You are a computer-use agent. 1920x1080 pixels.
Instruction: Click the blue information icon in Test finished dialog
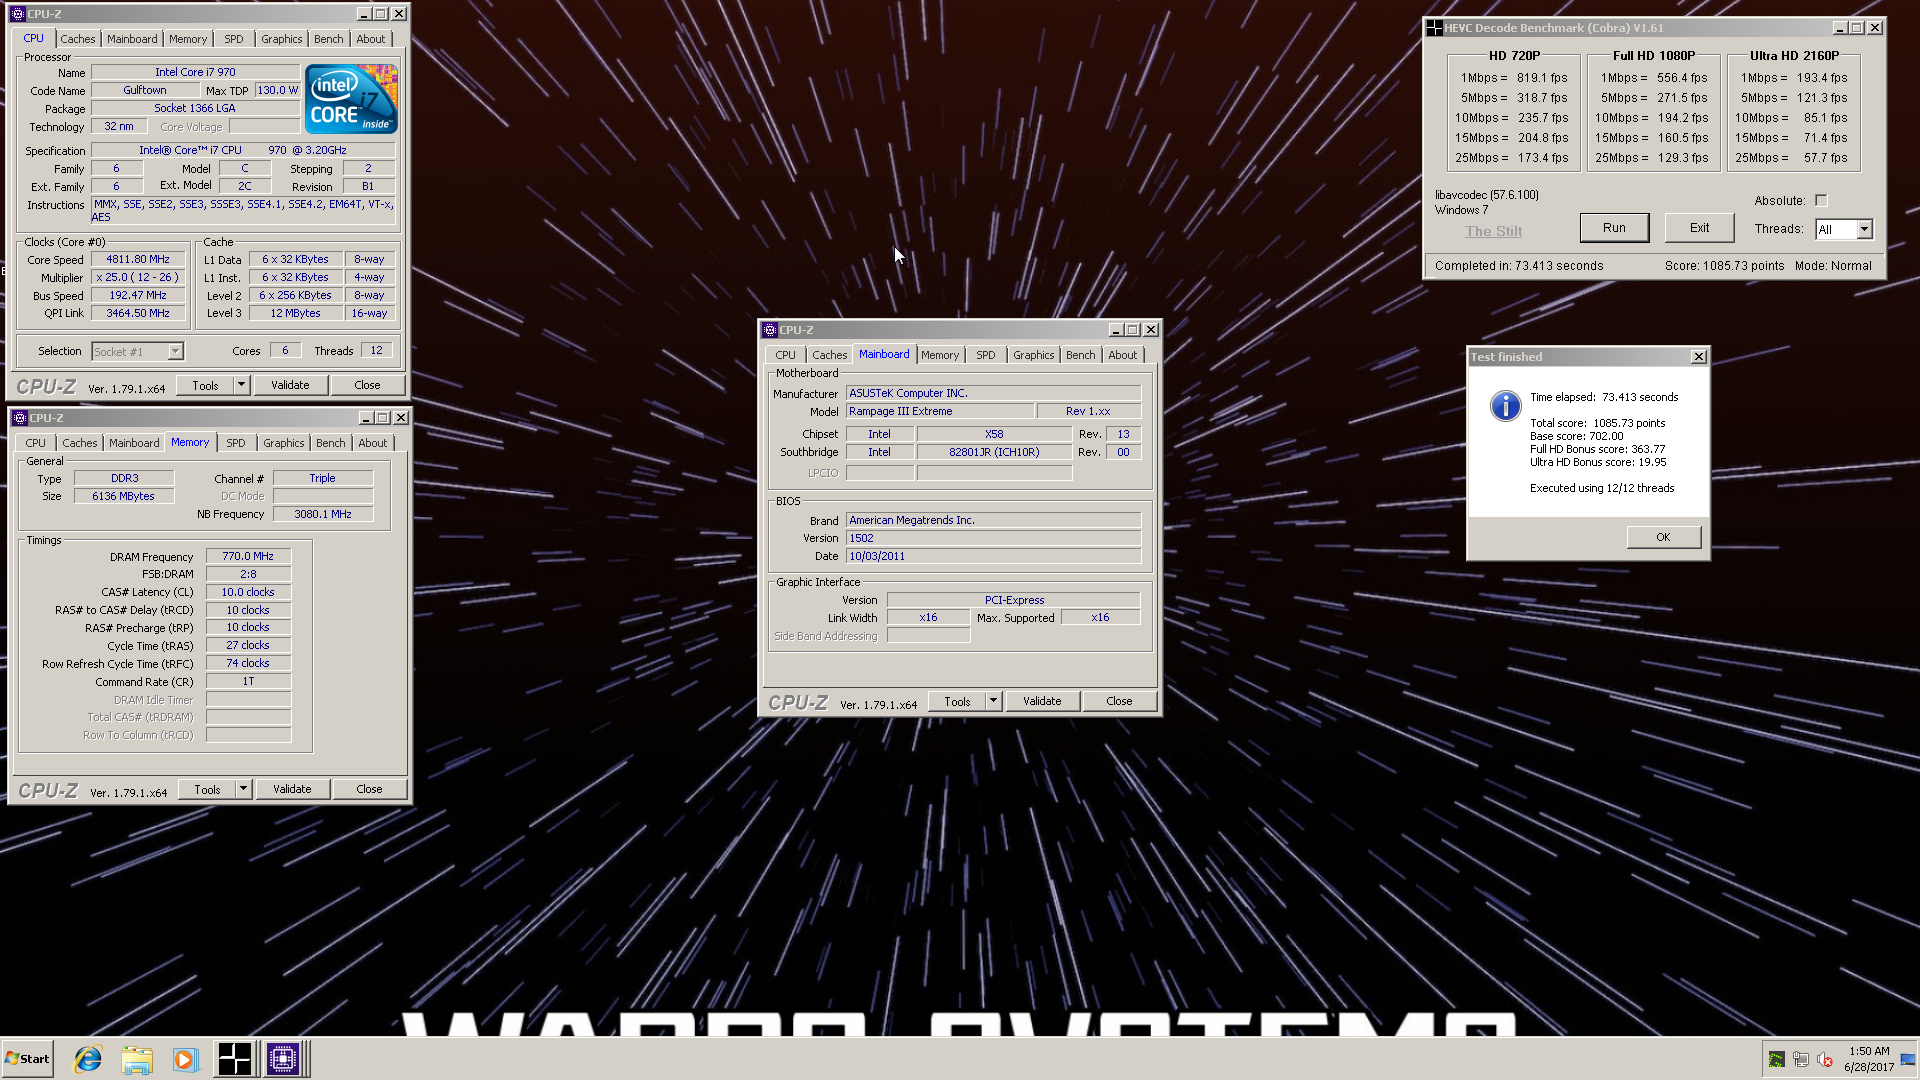pyautogui.click(x=1505, y=405)
